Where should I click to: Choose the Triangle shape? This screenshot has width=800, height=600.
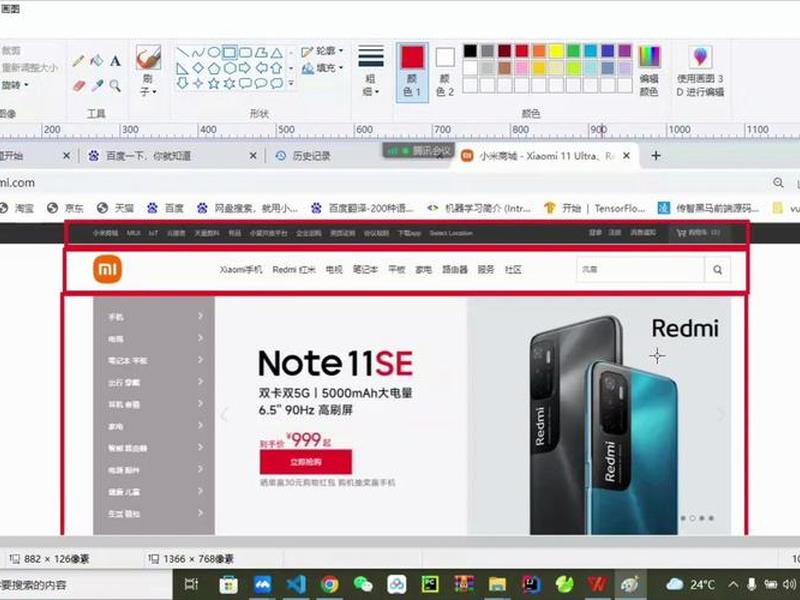tap(277, 53)
